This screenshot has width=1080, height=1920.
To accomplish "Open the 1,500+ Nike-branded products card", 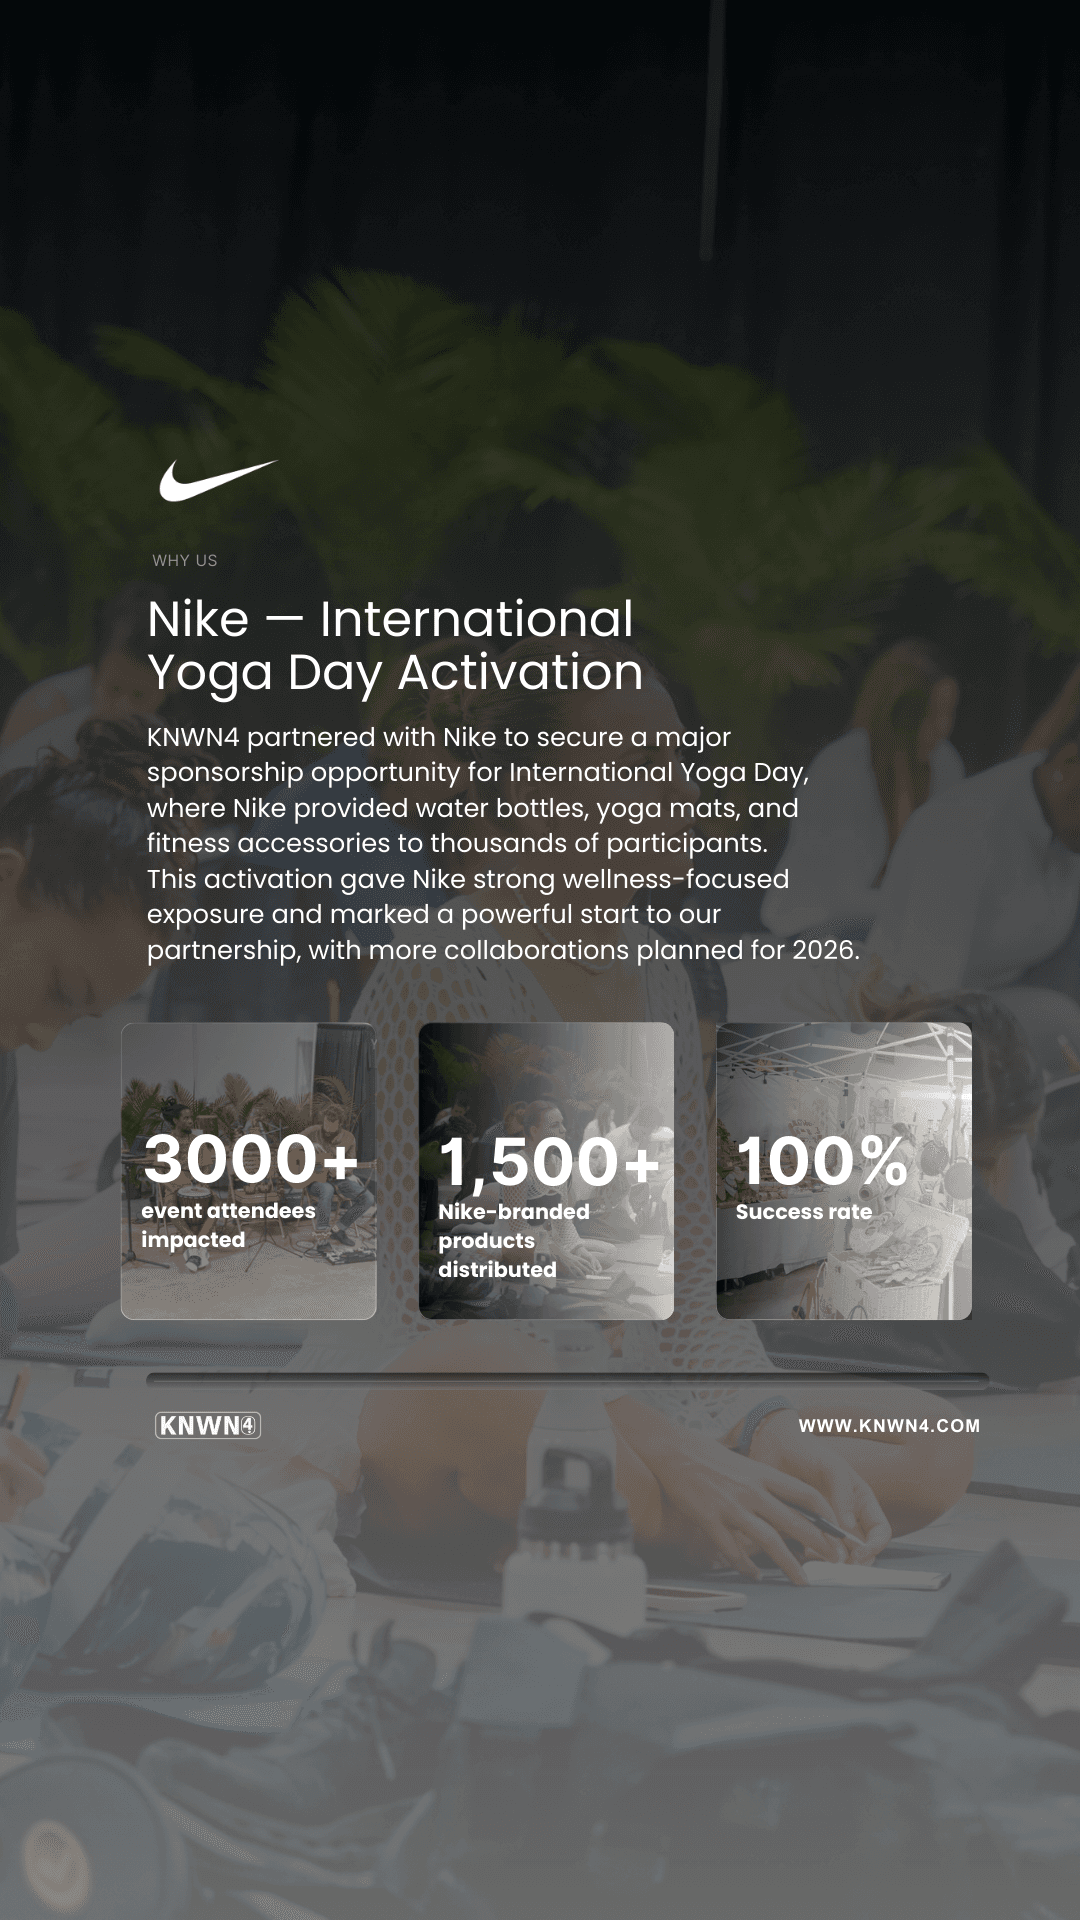I will [x=546, y=1171].
